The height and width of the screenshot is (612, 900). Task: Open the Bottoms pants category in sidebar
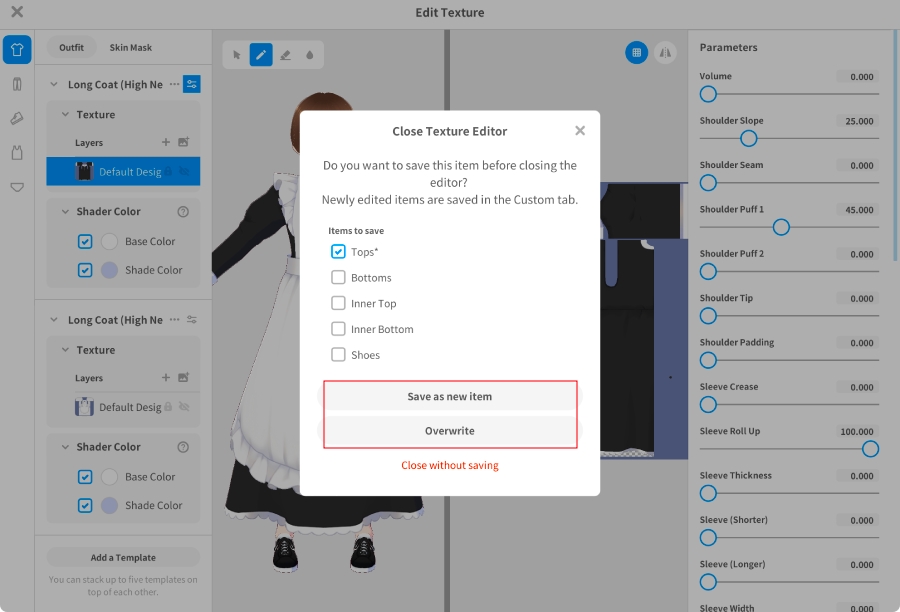[17, 84]
